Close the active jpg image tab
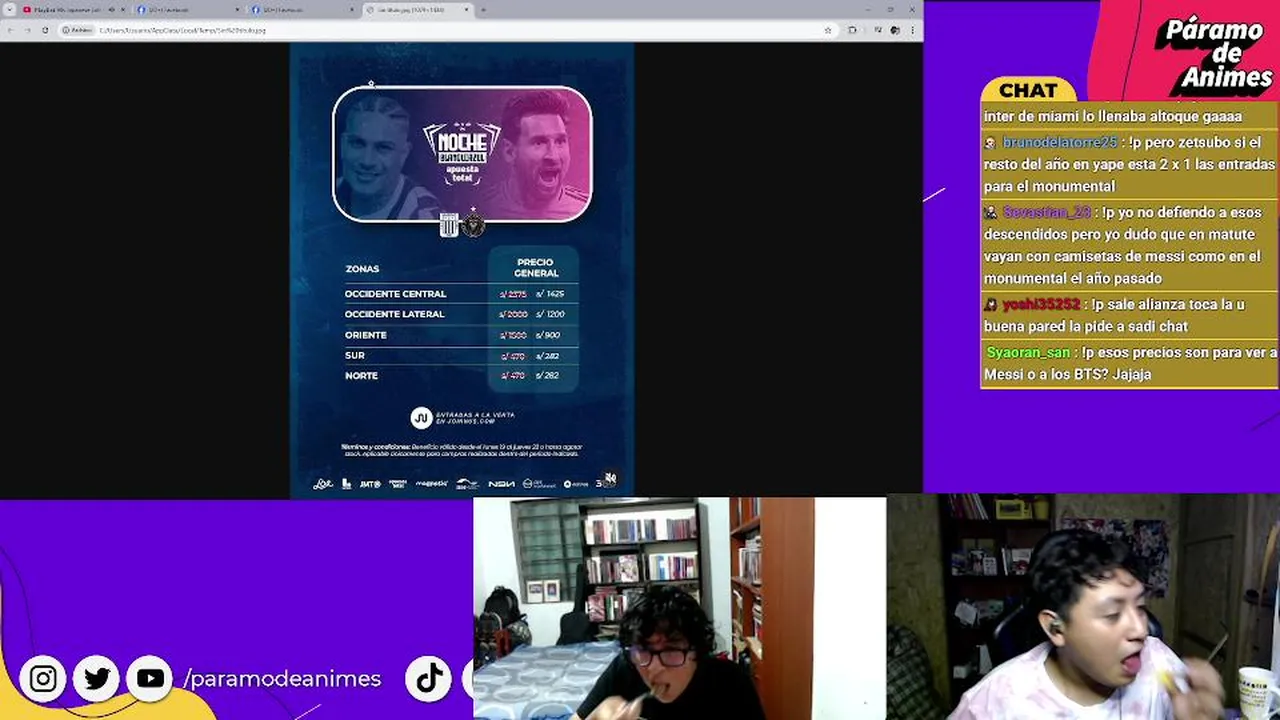Image resolution: width=1280 pixels, height=720 pixels. (467, 10)
